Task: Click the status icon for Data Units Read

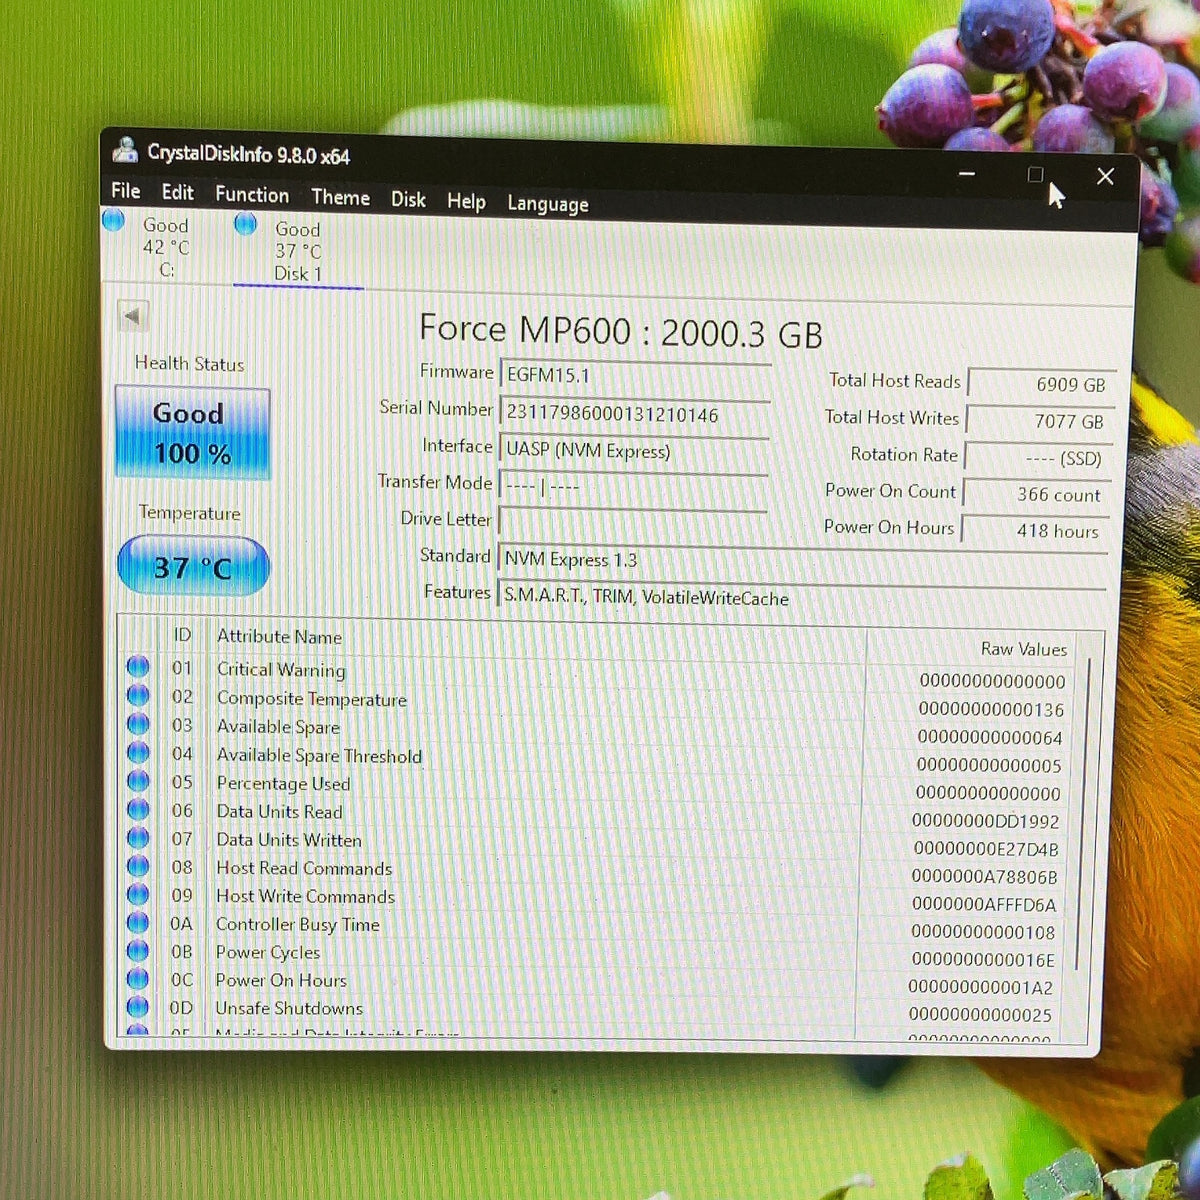Action: click(138, 809)
